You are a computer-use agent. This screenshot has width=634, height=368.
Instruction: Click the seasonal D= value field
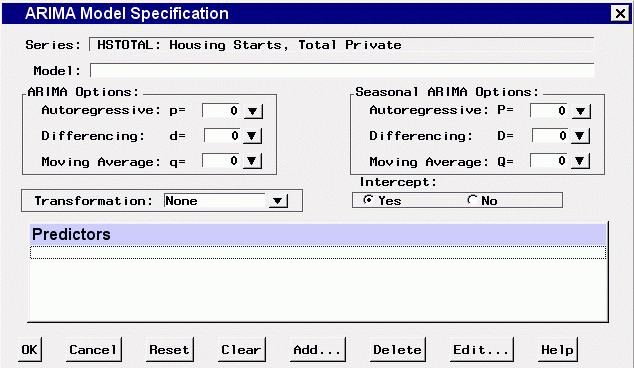tap(551, 136)
